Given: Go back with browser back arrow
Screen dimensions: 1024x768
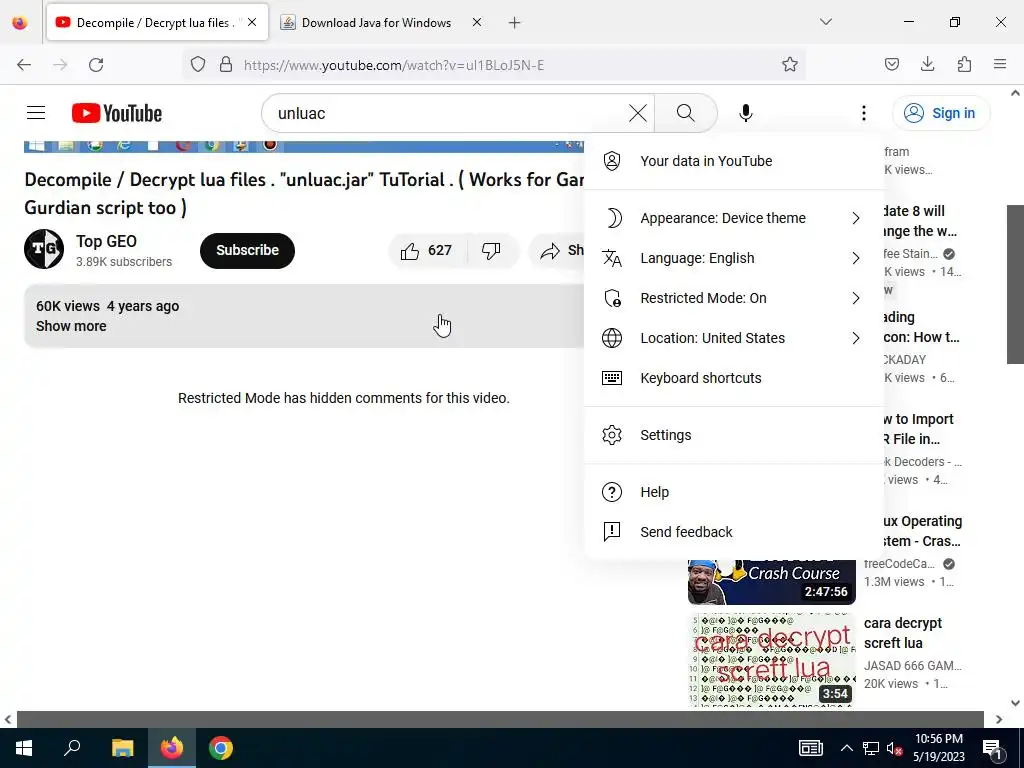Looking at the screenshot, I should (x=24, y=65).
